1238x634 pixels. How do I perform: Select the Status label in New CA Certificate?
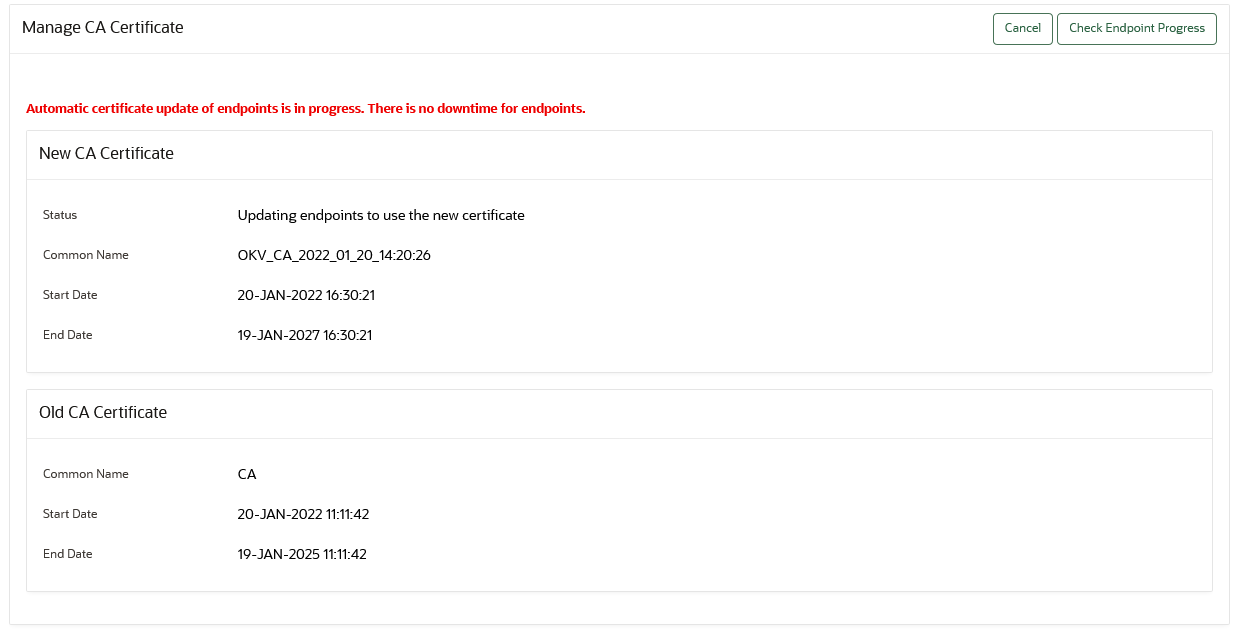point(59,215)
